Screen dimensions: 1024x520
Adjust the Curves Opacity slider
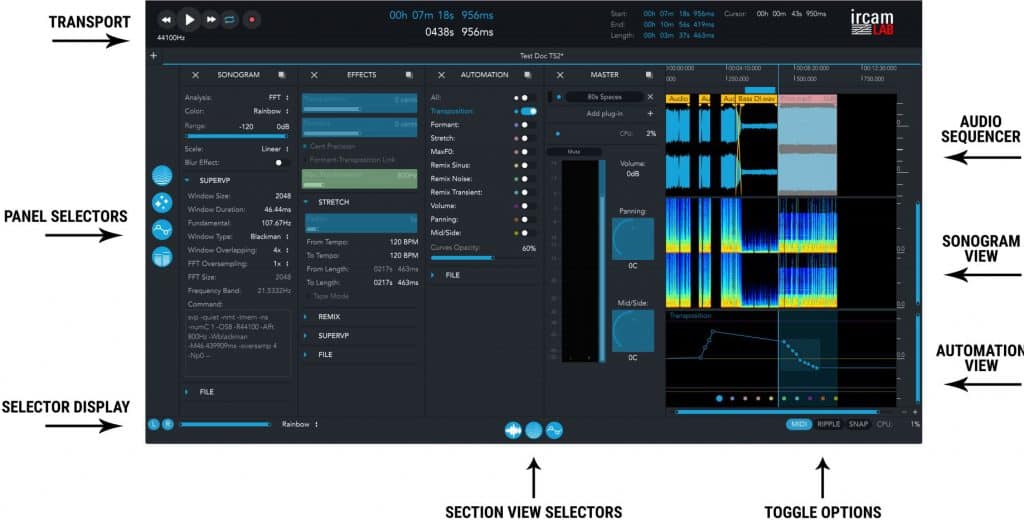tap(483, 258)
